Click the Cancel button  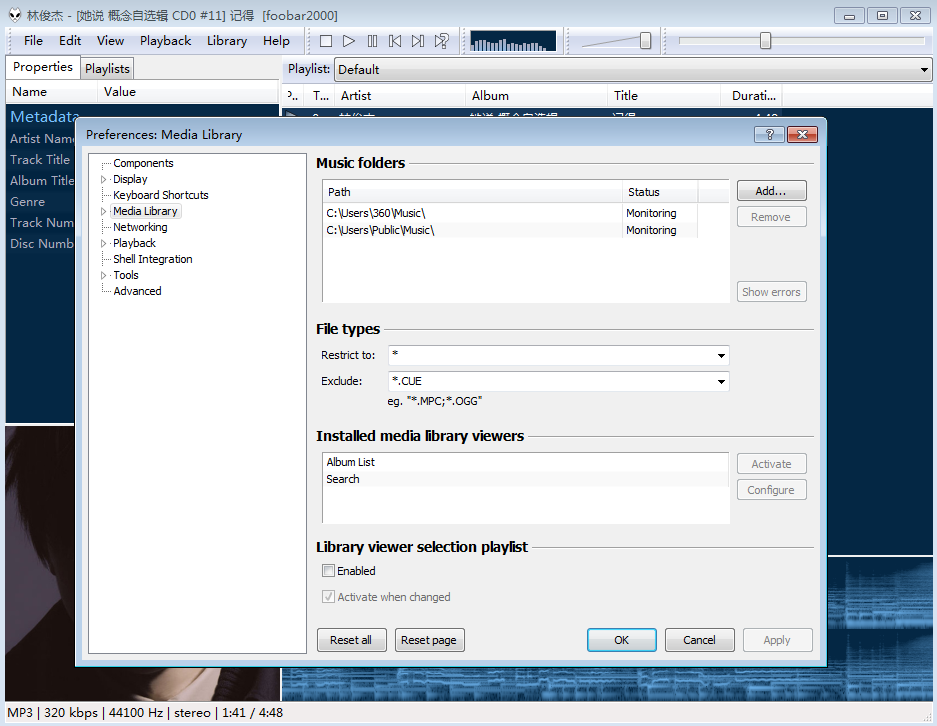699,640
